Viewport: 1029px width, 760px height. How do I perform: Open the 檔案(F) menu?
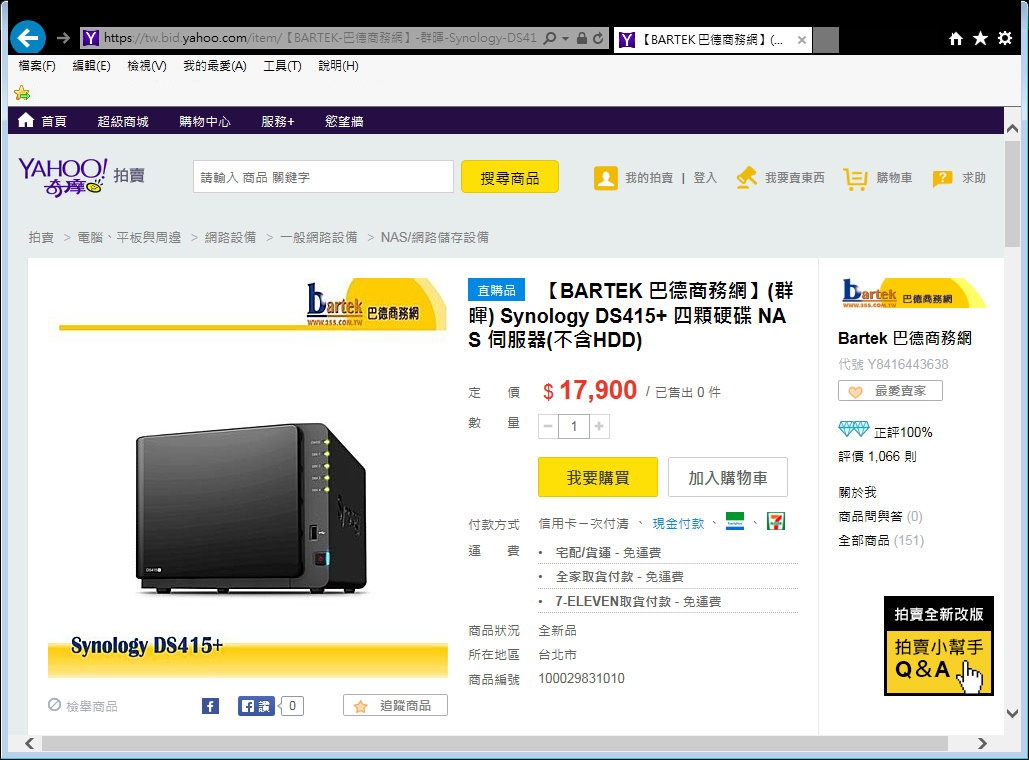[x=37, y=66]
